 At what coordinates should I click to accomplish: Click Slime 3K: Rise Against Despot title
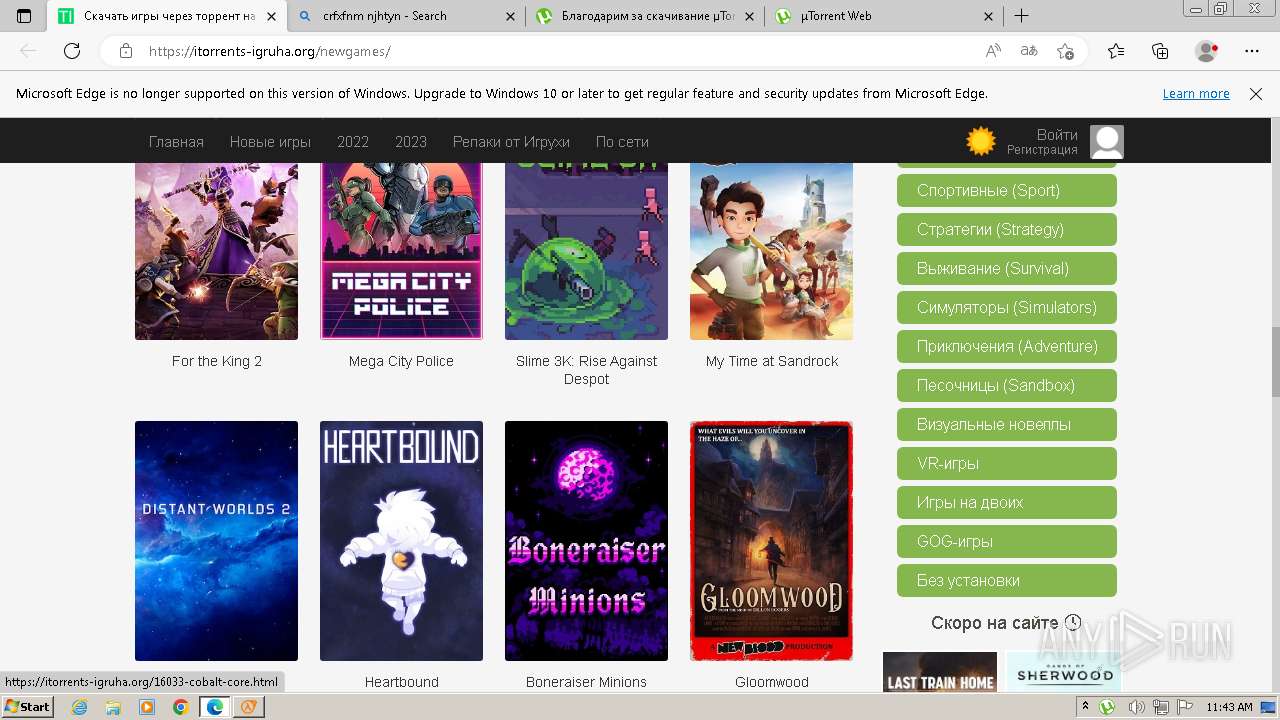tap(586, 370)
